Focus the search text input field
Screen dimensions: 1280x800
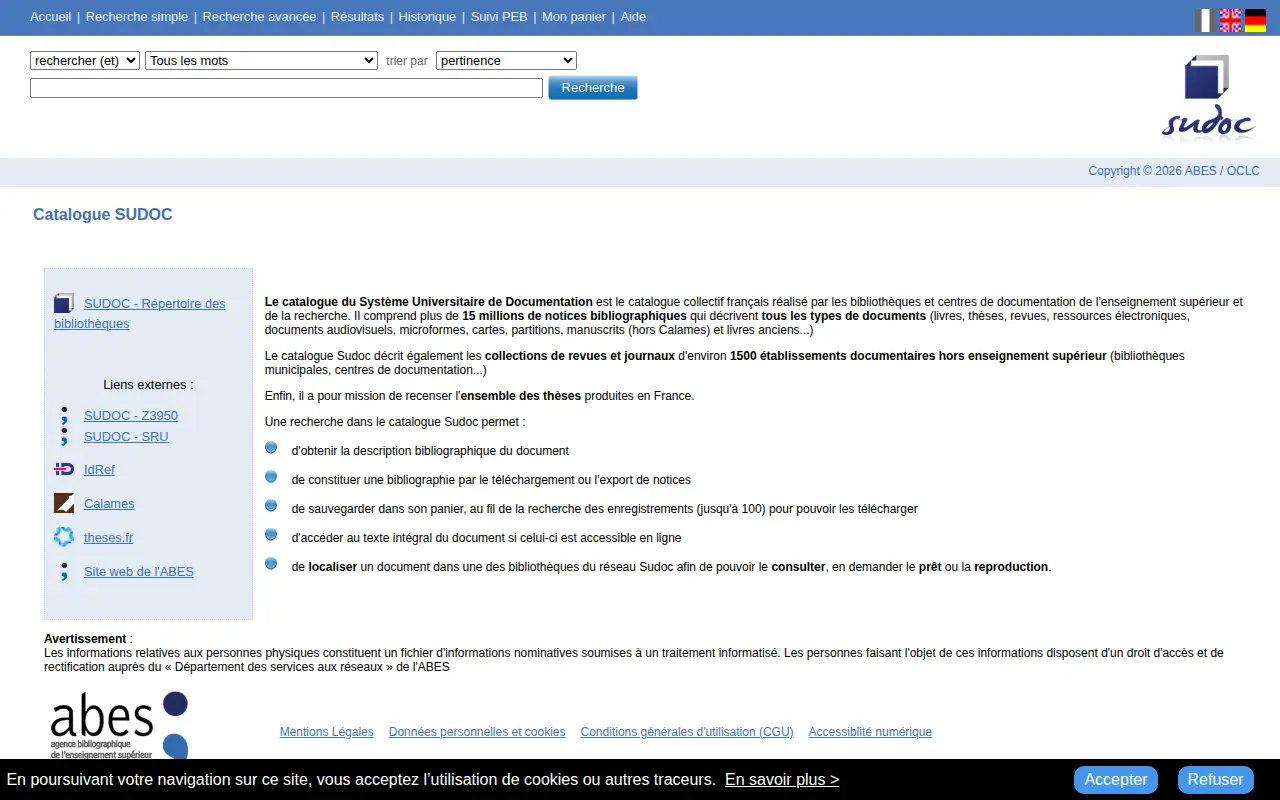pyautogui.click(x=286, y=88)
